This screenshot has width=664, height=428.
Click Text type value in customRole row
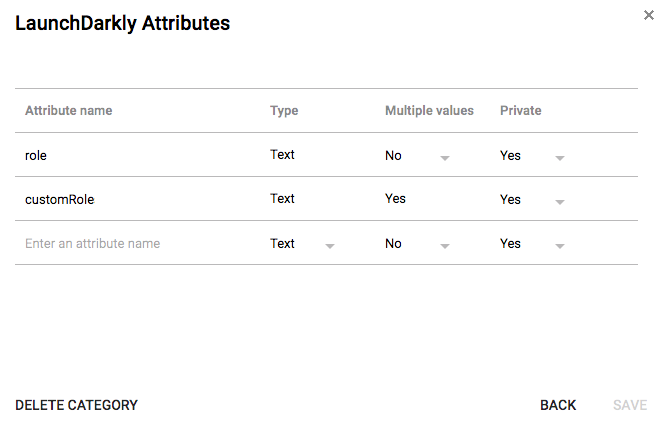[282, 199]
